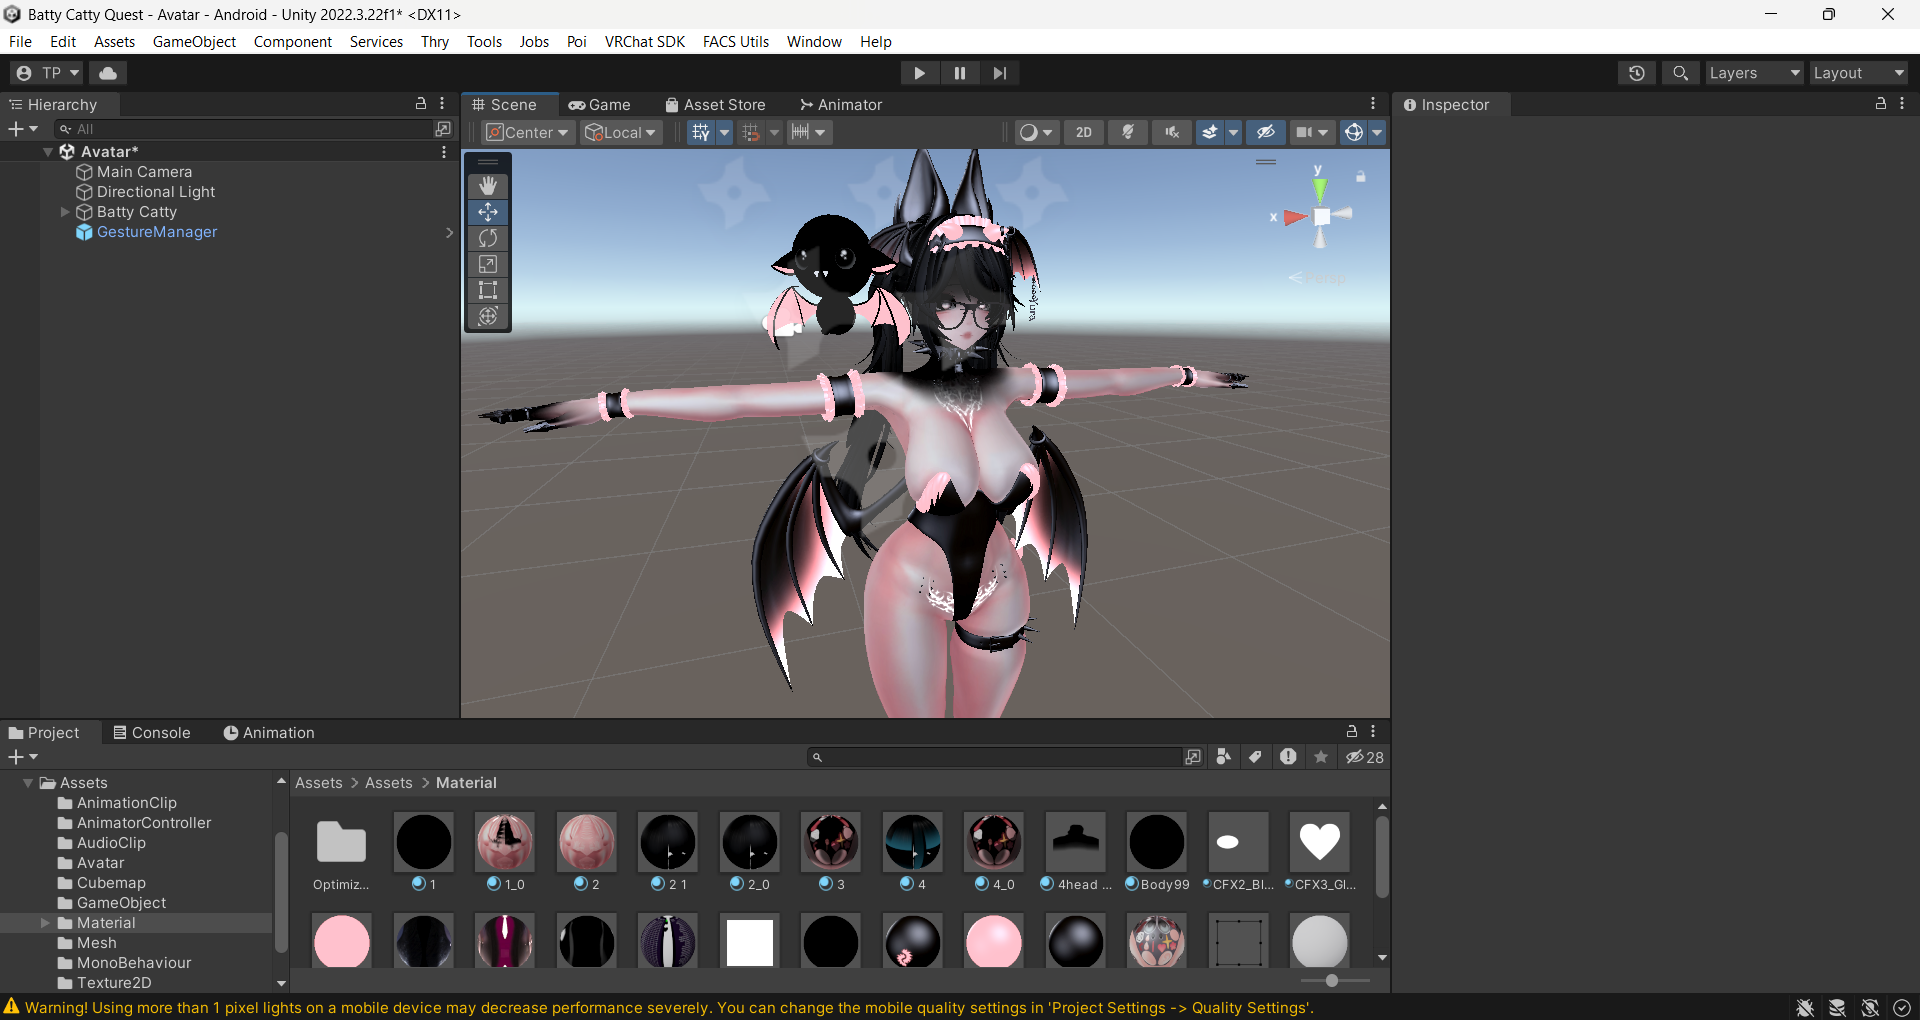Open the Unity Cloud services icon
This screenshot has width=1920, height=1020.
click(x=108, y=73)
